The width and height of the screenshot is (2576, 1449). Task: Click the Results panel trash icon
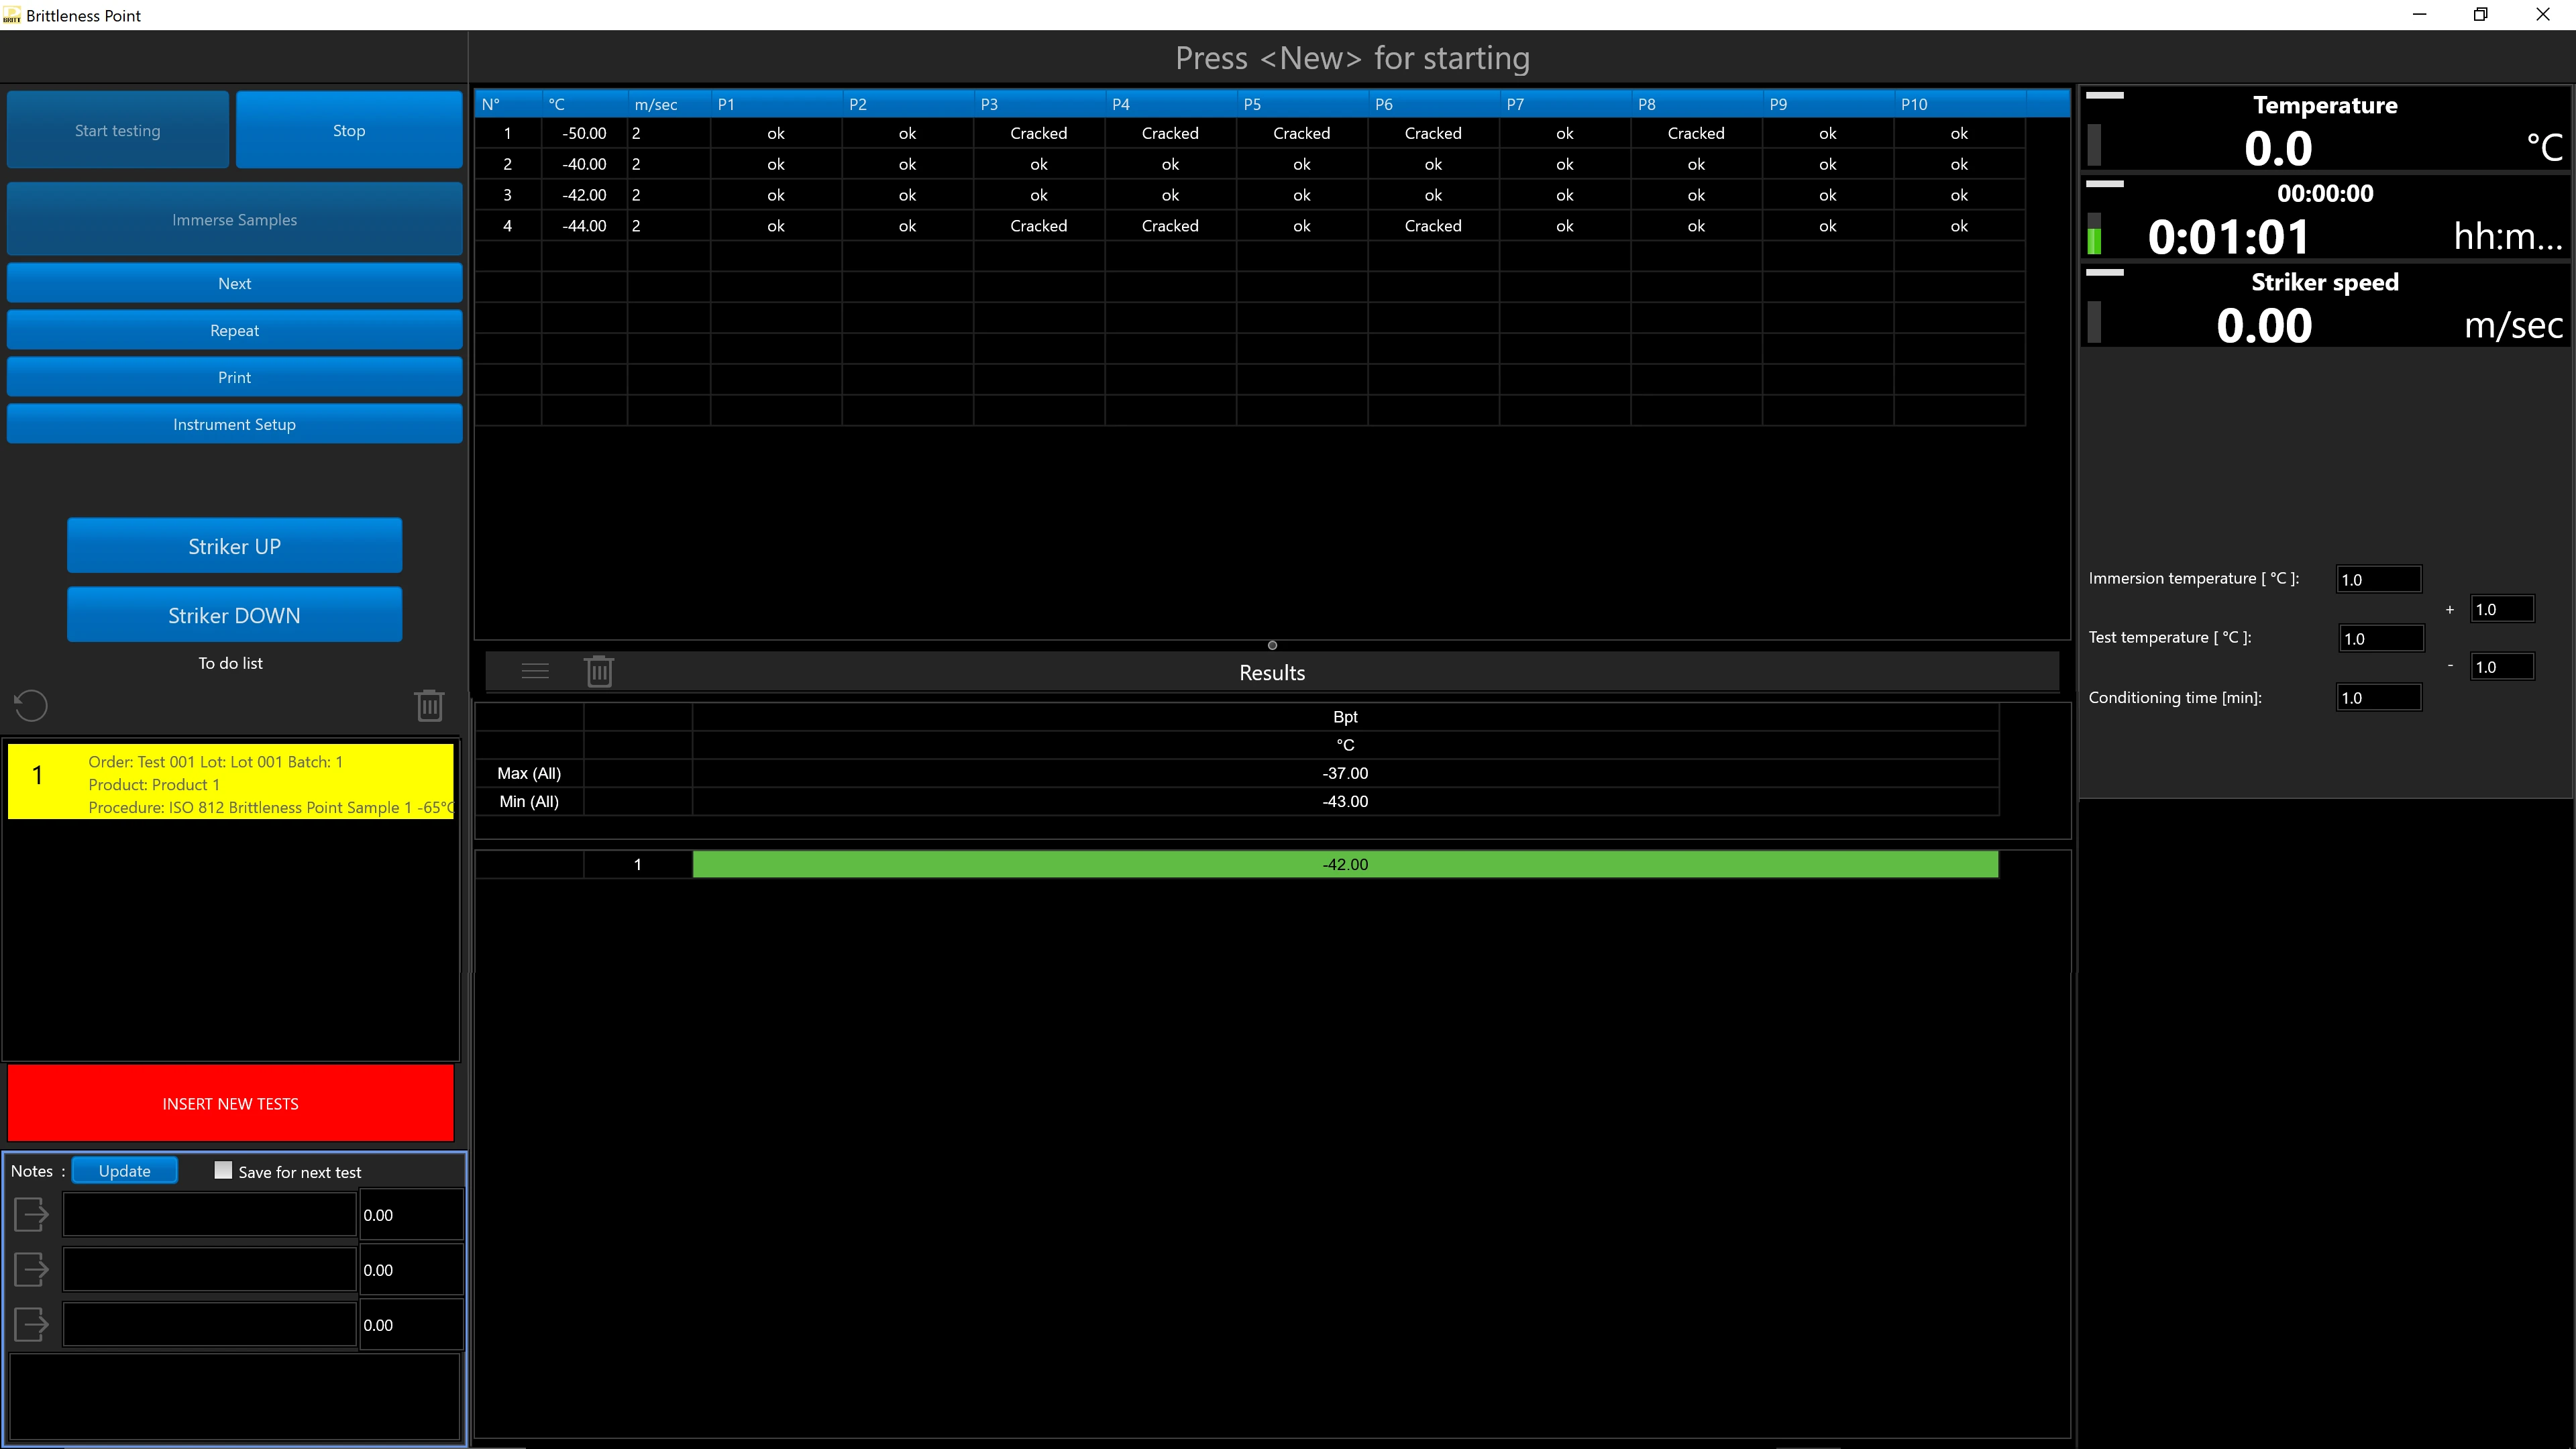[x=599, y=671]
